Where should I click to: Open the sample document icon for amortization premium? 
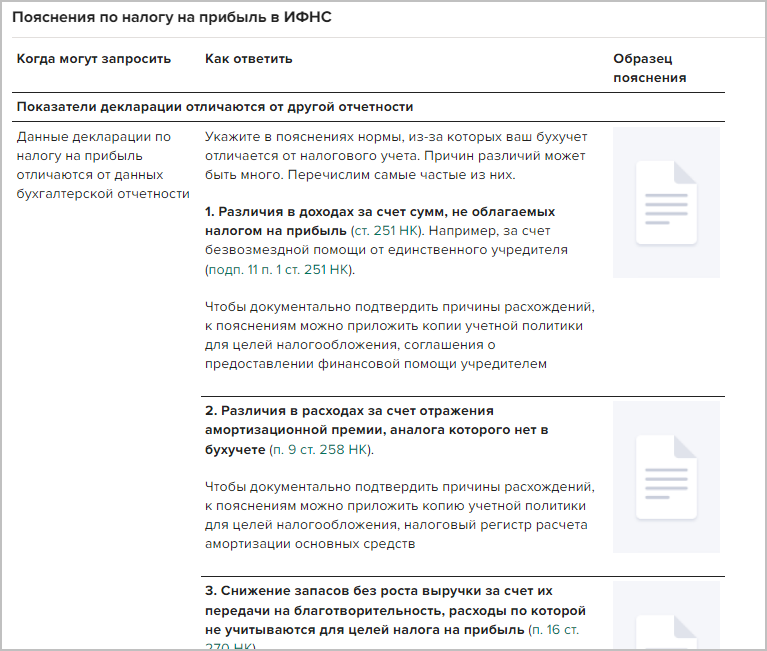point(666,477)
